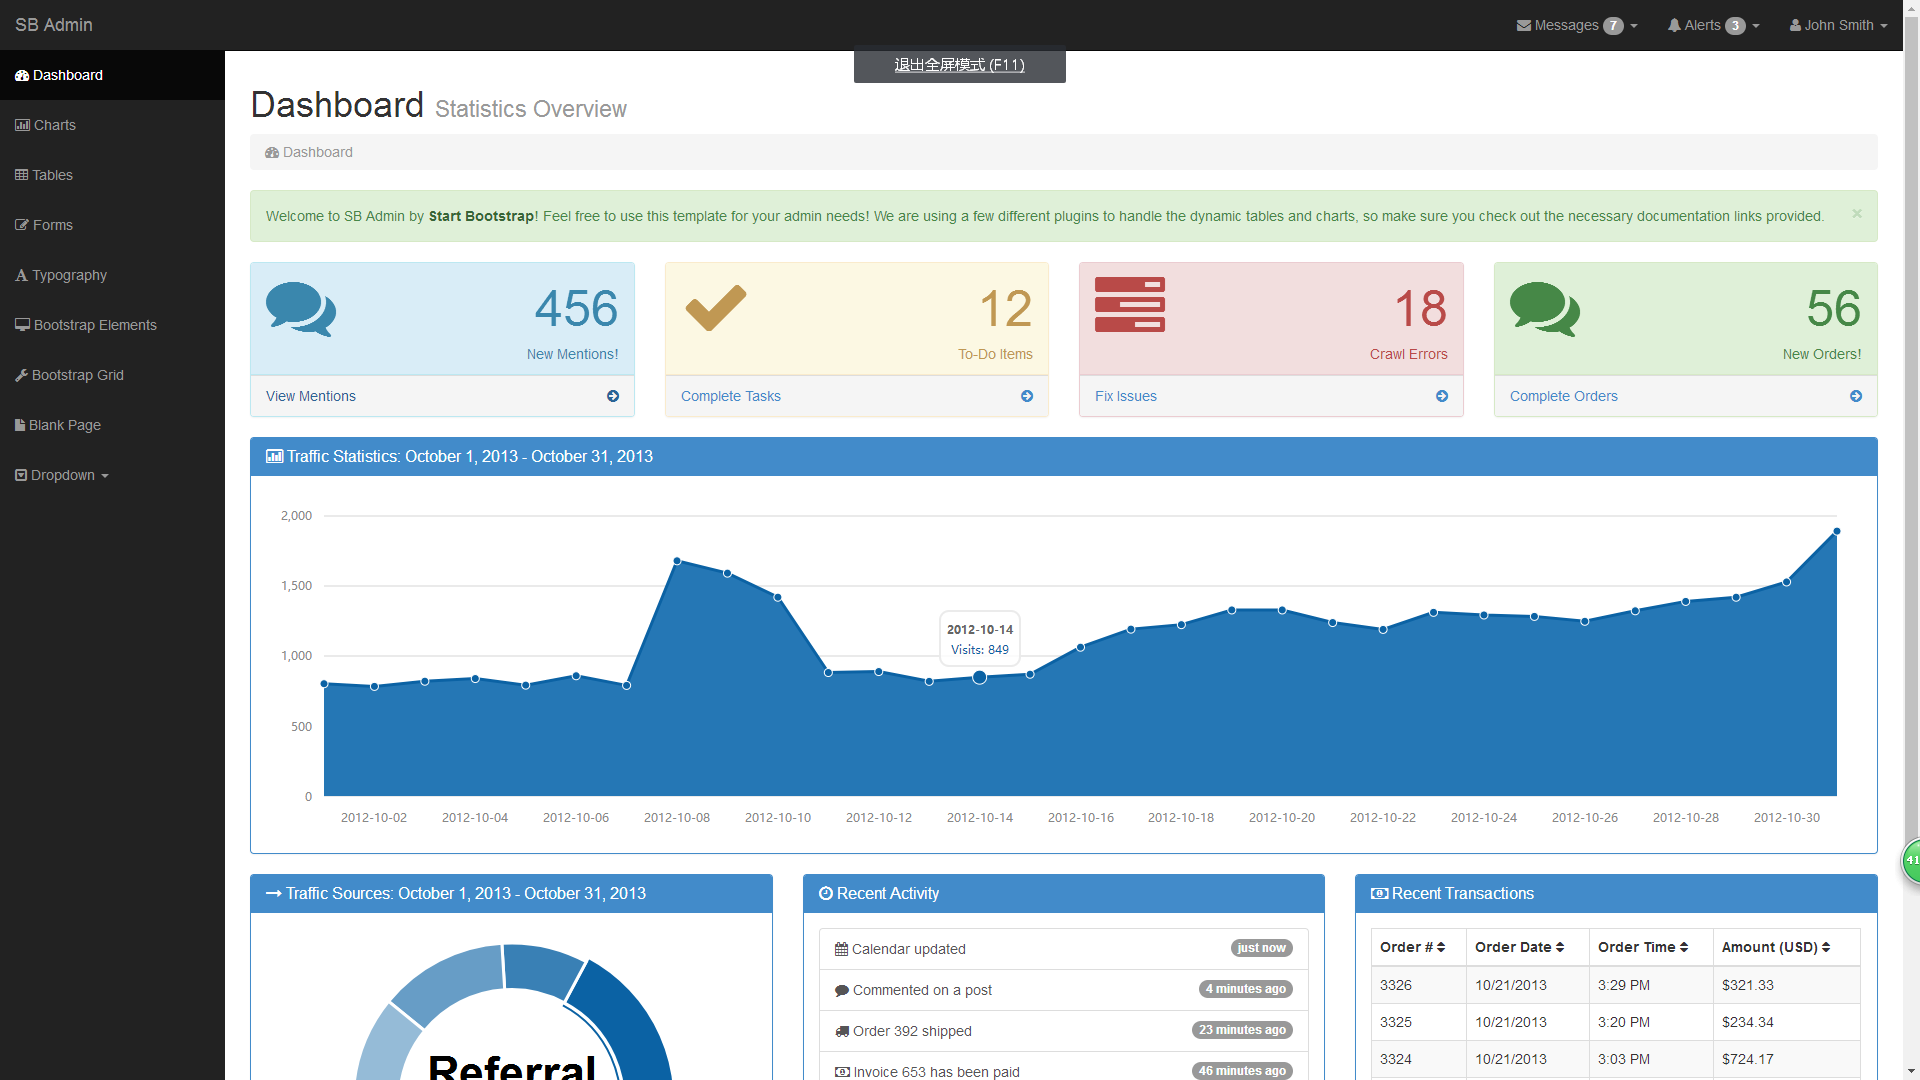Click order number 3326 cell
Screen dimensions: 1920x1080
pos(1418,985)
